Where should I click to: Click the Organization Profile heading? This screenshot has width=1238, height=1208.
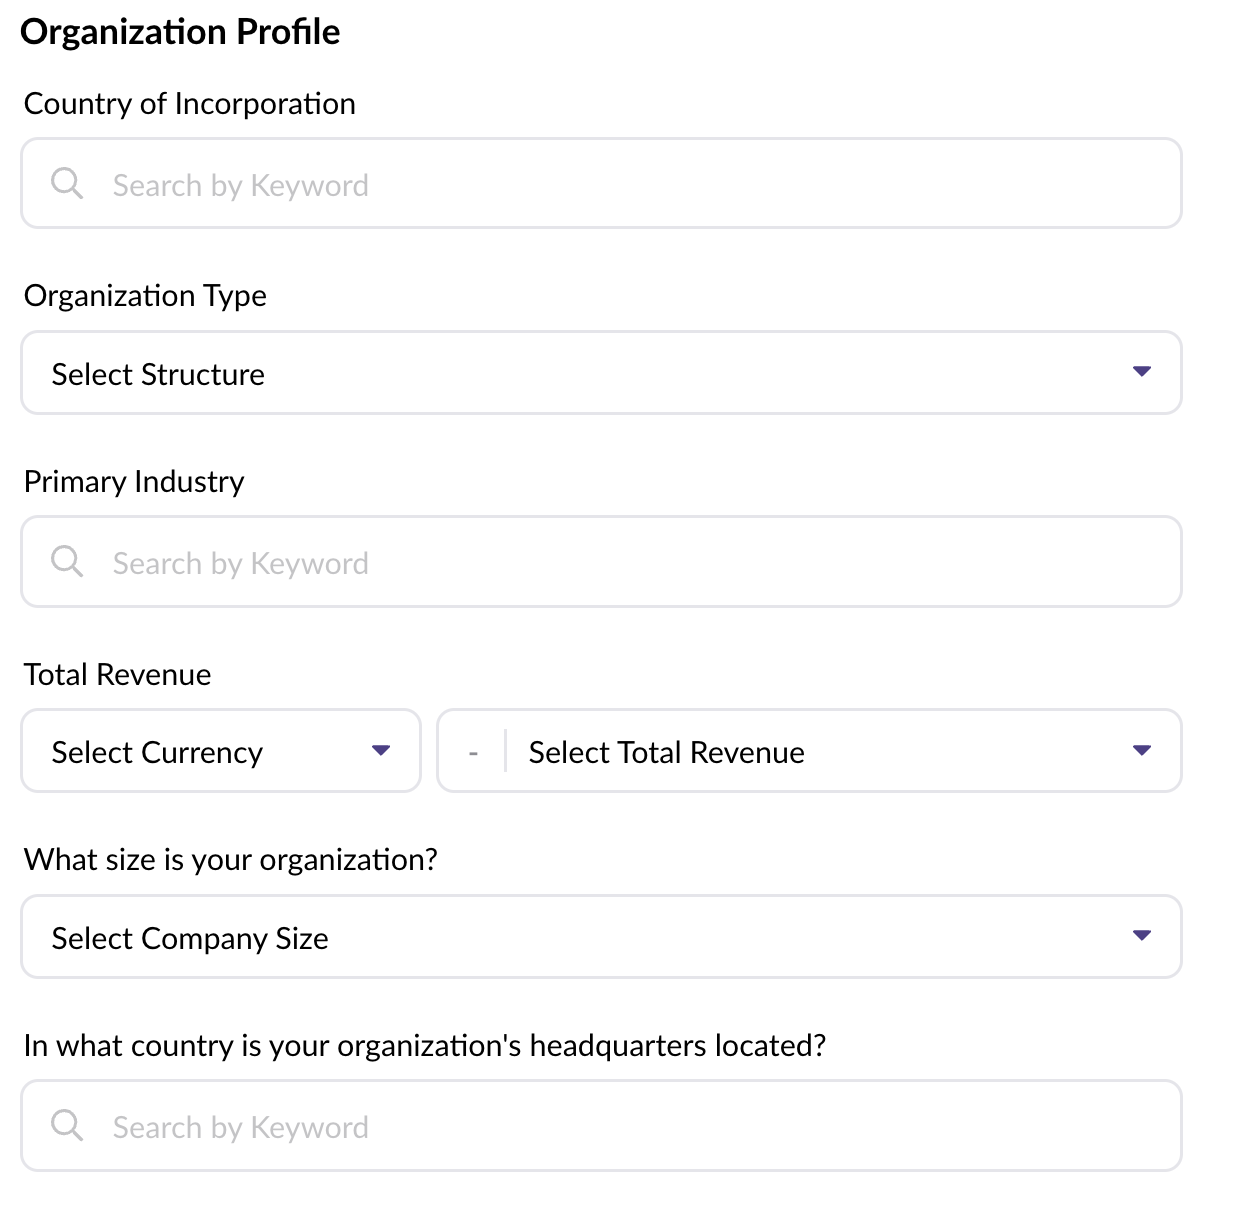coord(180,32)
